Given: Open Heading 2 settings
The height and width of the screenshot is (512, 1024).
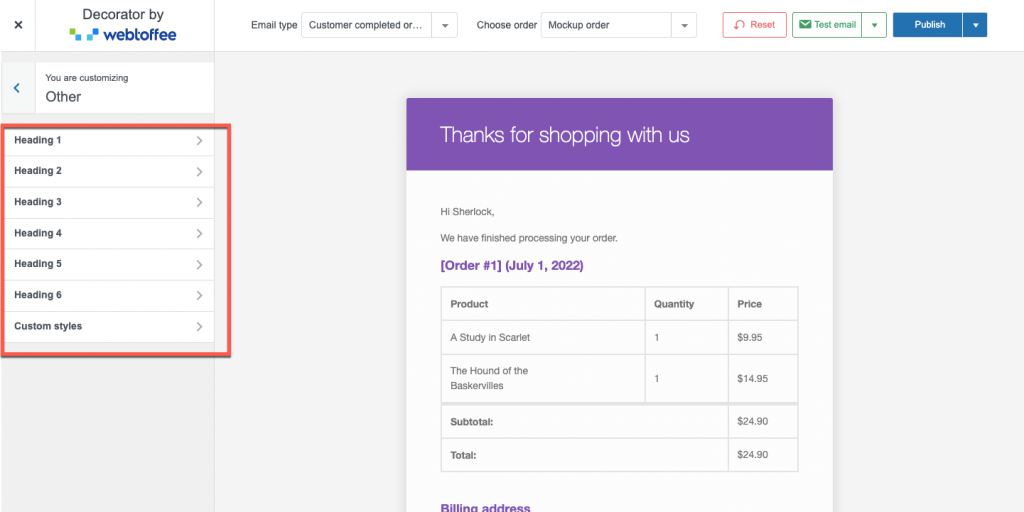Looking at the screenshot, I should point(107,171).
